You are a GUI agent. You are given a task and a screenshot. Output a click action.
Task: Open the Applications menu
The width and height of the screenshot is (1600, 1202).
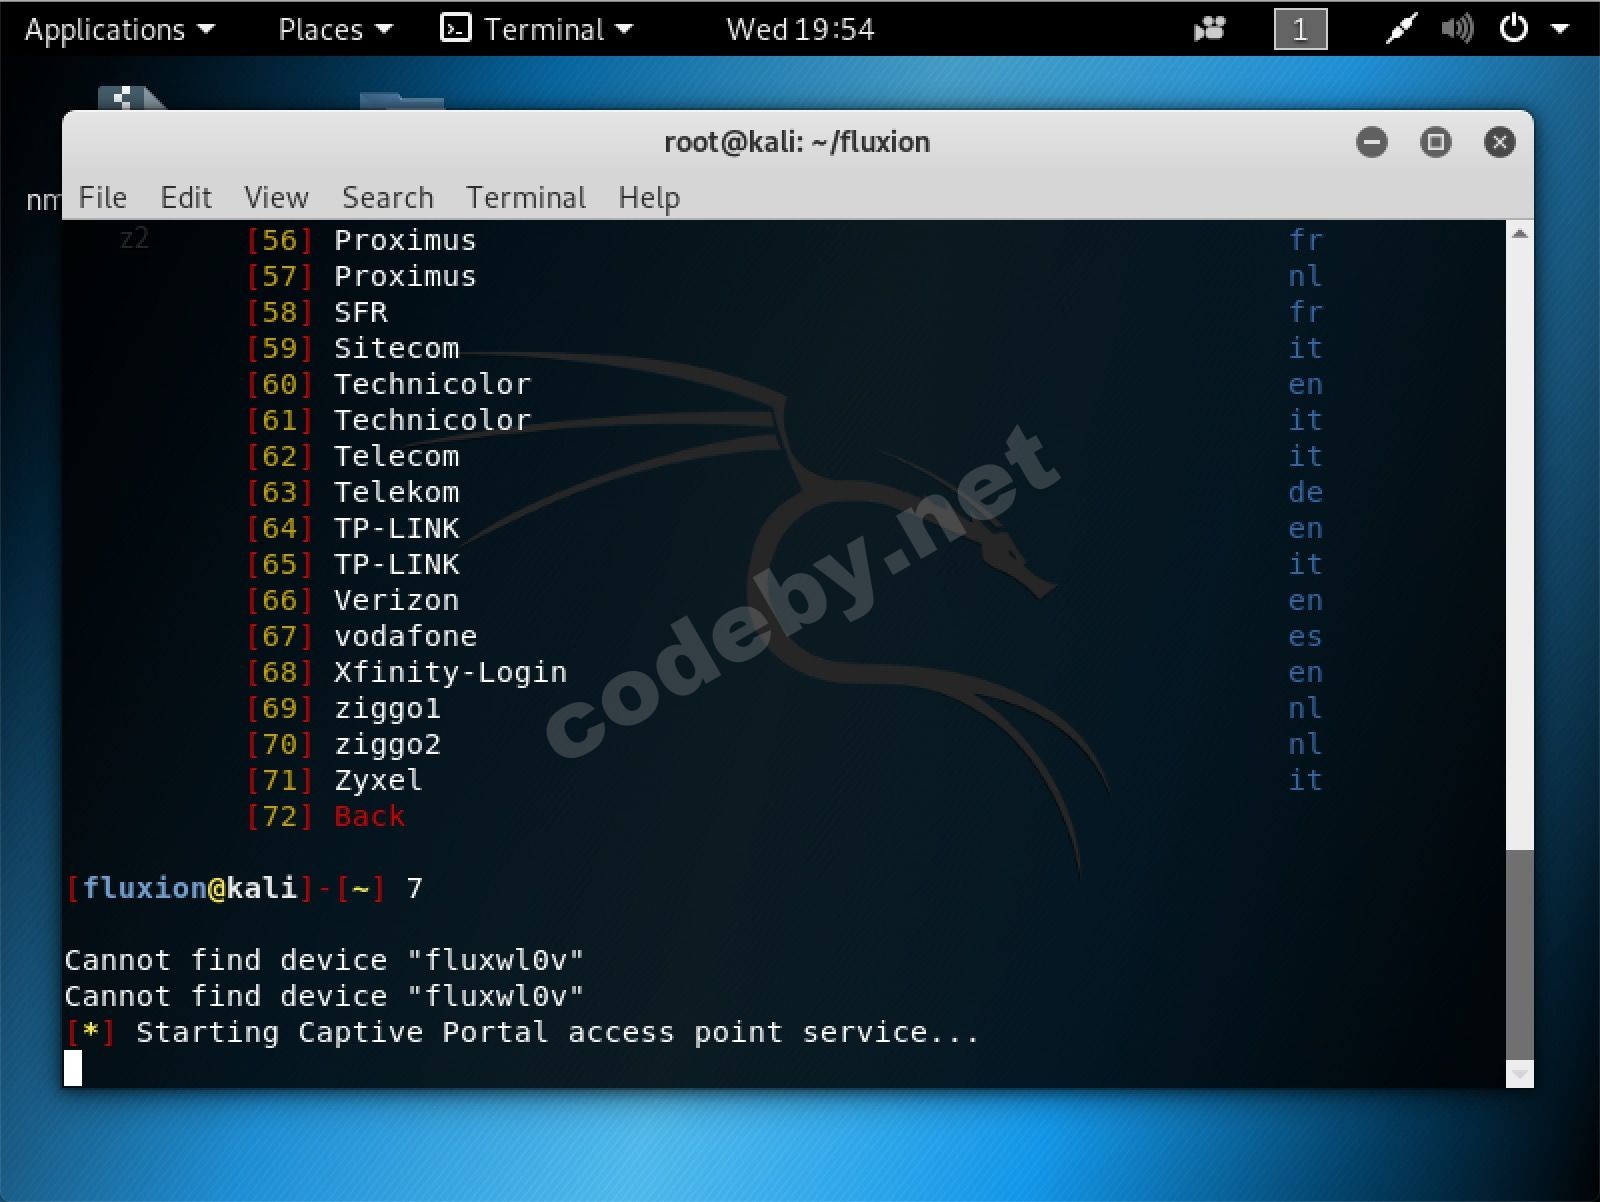(x=119, y=30)
